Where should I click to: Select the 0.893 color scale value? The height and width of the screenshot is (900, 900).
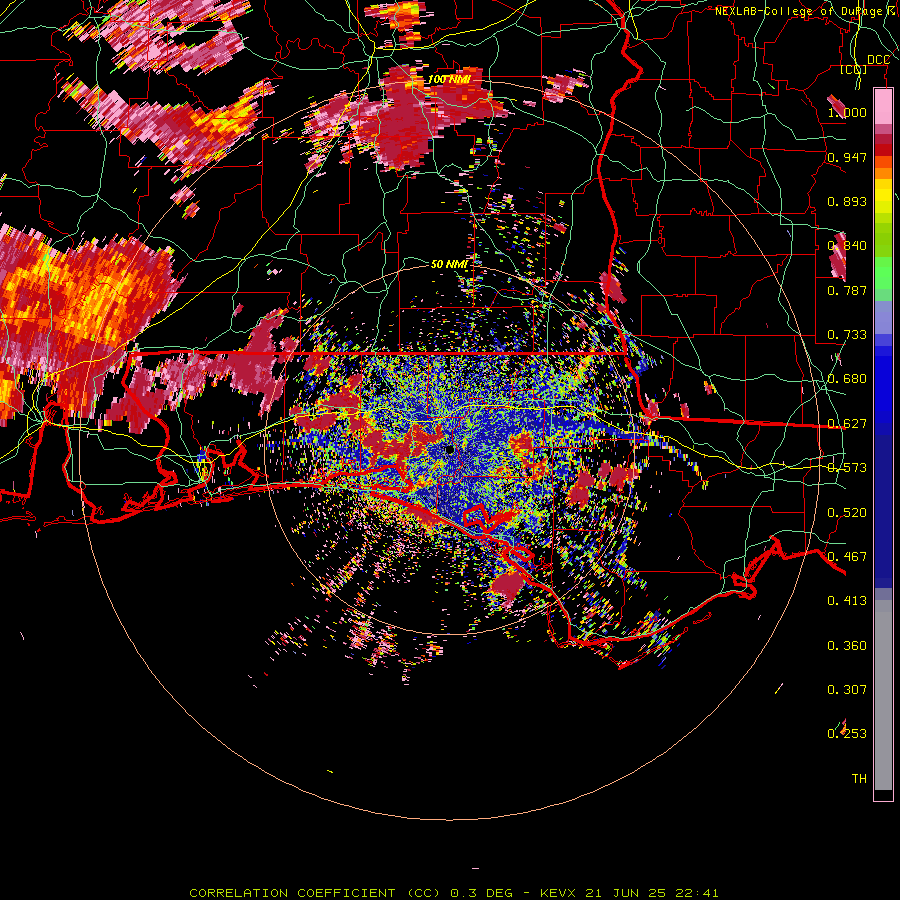pos(847,201)
